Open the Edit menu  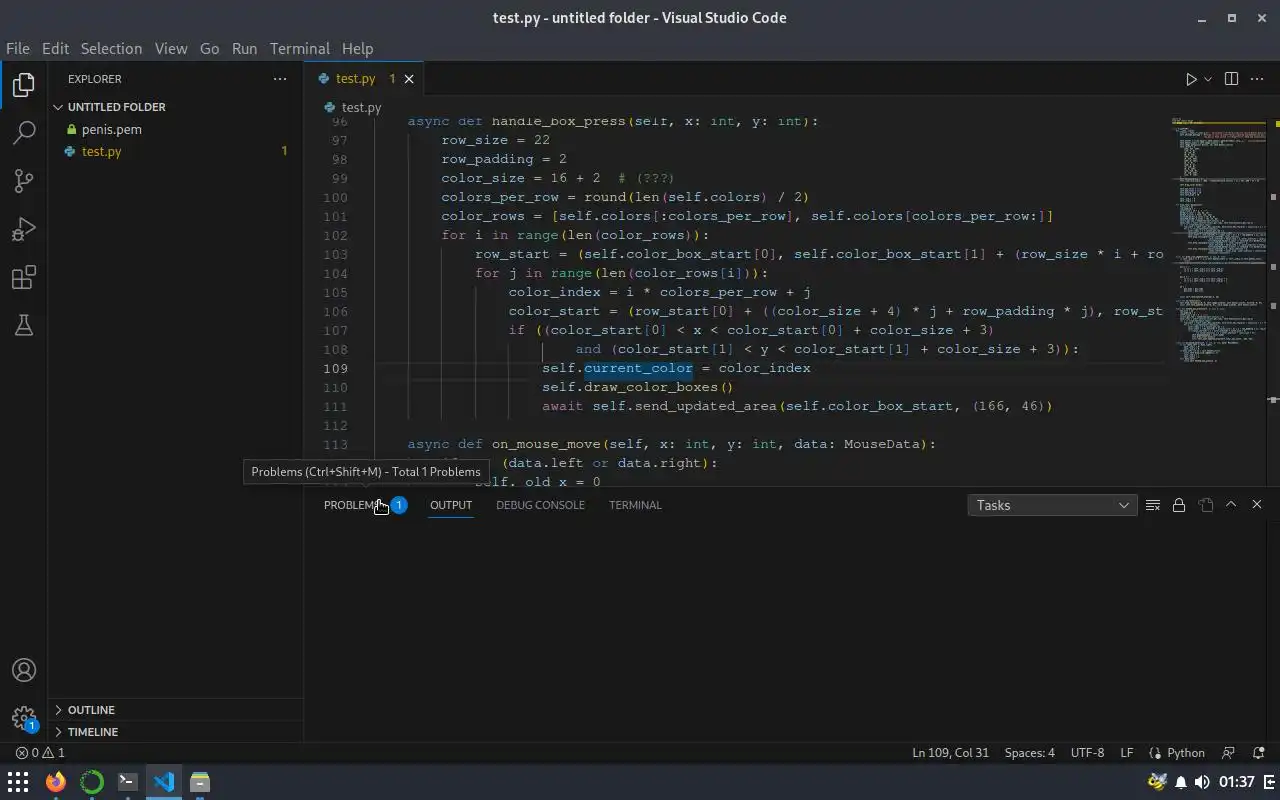point(55,48)
